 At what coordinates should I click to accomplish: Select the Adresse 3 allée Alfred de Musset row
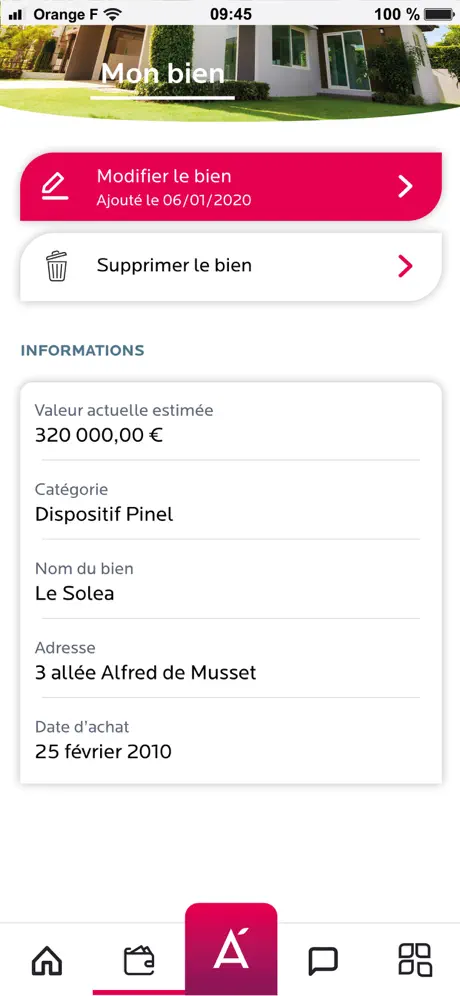(x=231, y=660)
